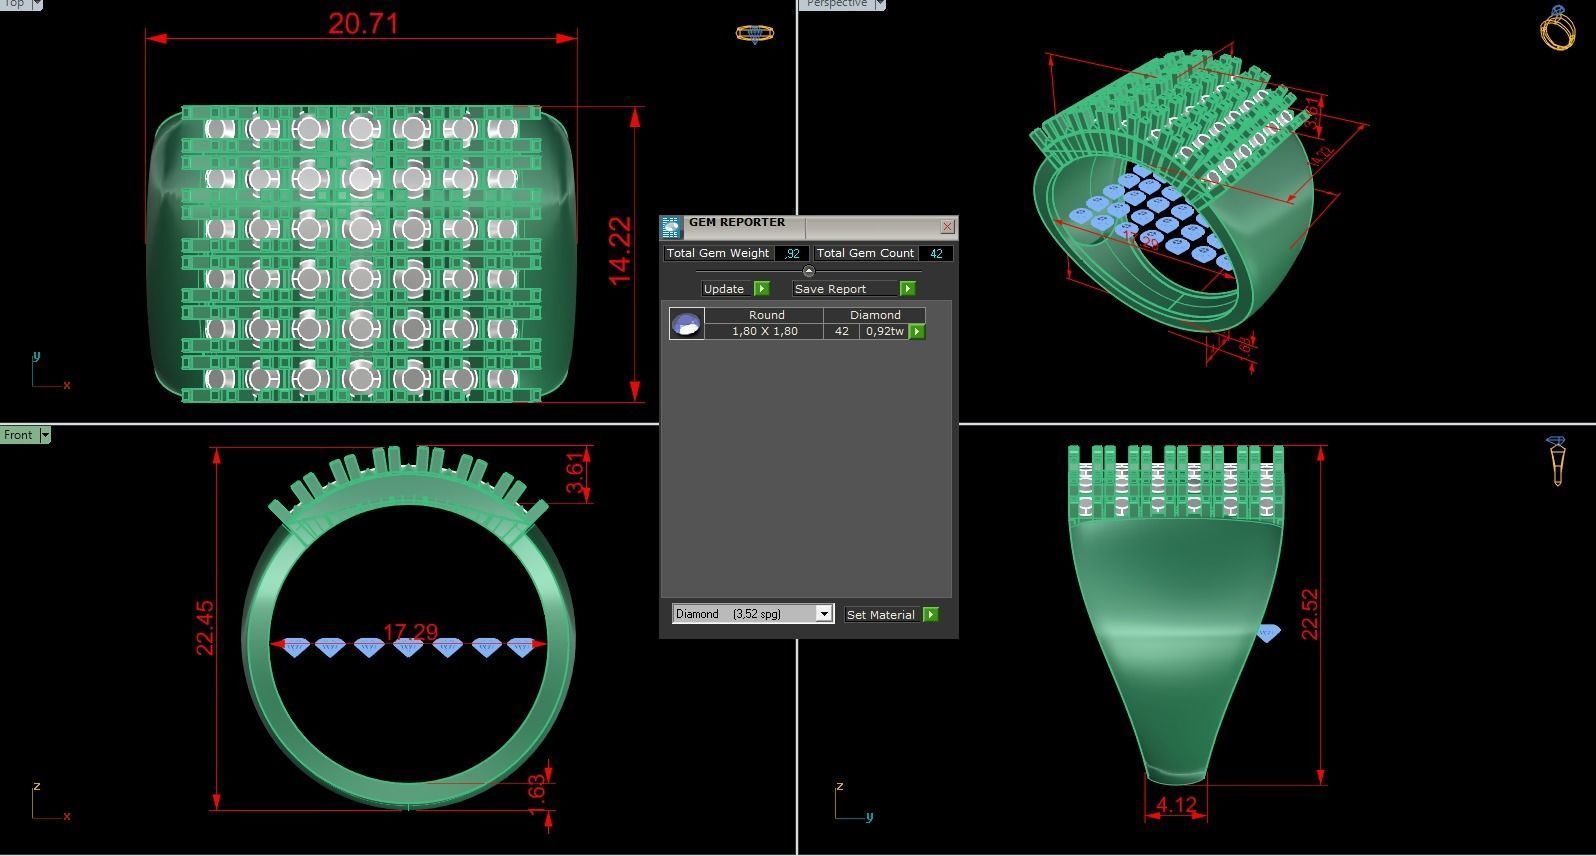Click the 0,92tw weight cell
Viewport: 1596px width, 856px height.
885,331
